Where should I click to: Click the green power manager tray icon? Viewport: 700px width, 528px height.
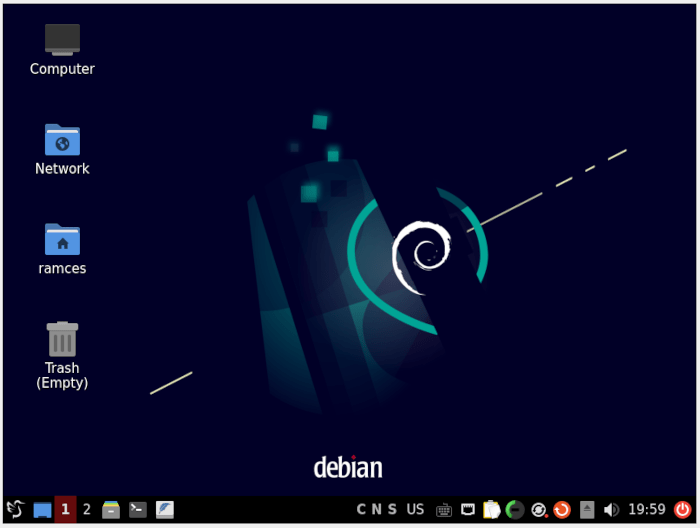point(515,510)
